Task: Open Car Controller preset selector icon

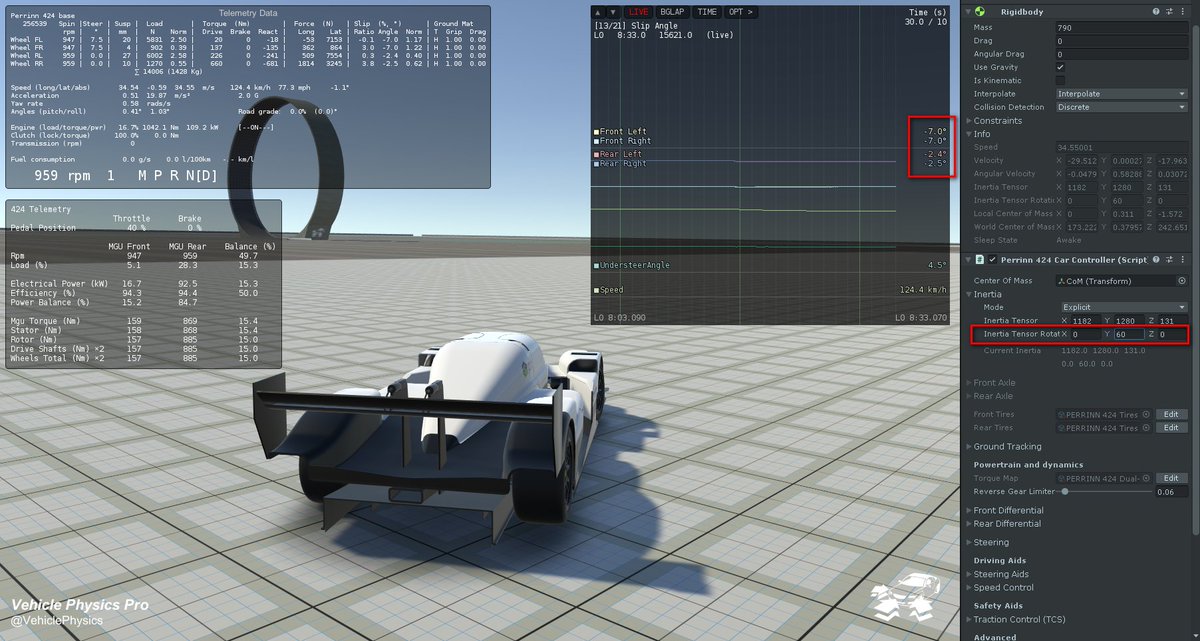Action: [x=1169, y=260]
